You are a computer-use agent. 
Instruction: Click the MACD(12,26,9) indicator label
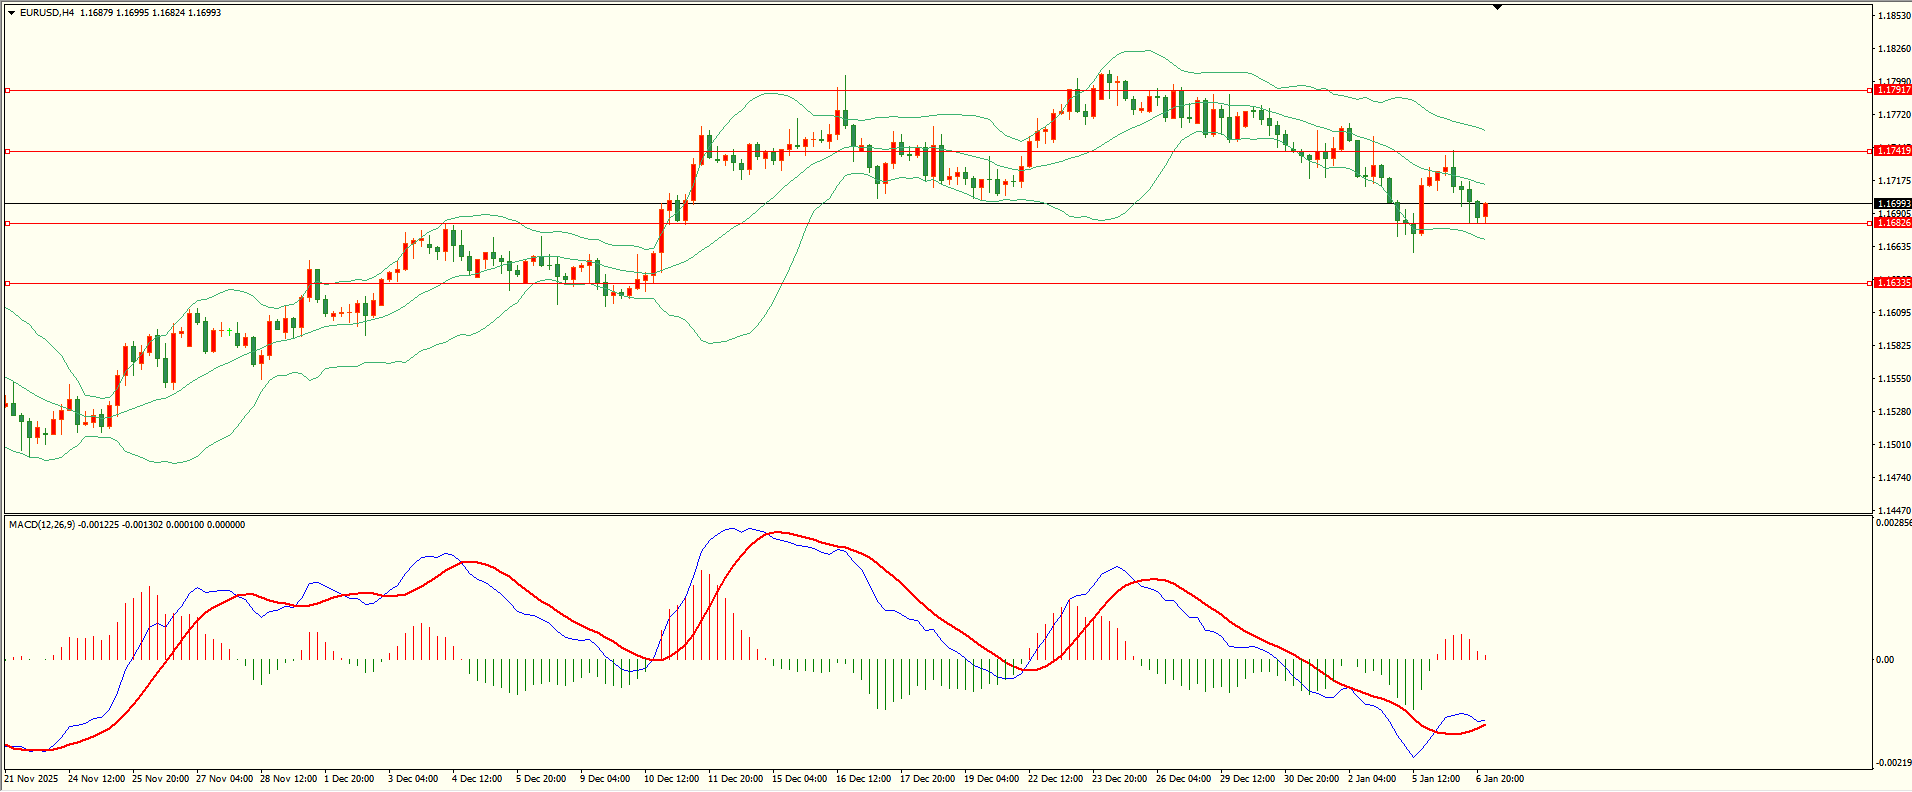click(41, 525)
